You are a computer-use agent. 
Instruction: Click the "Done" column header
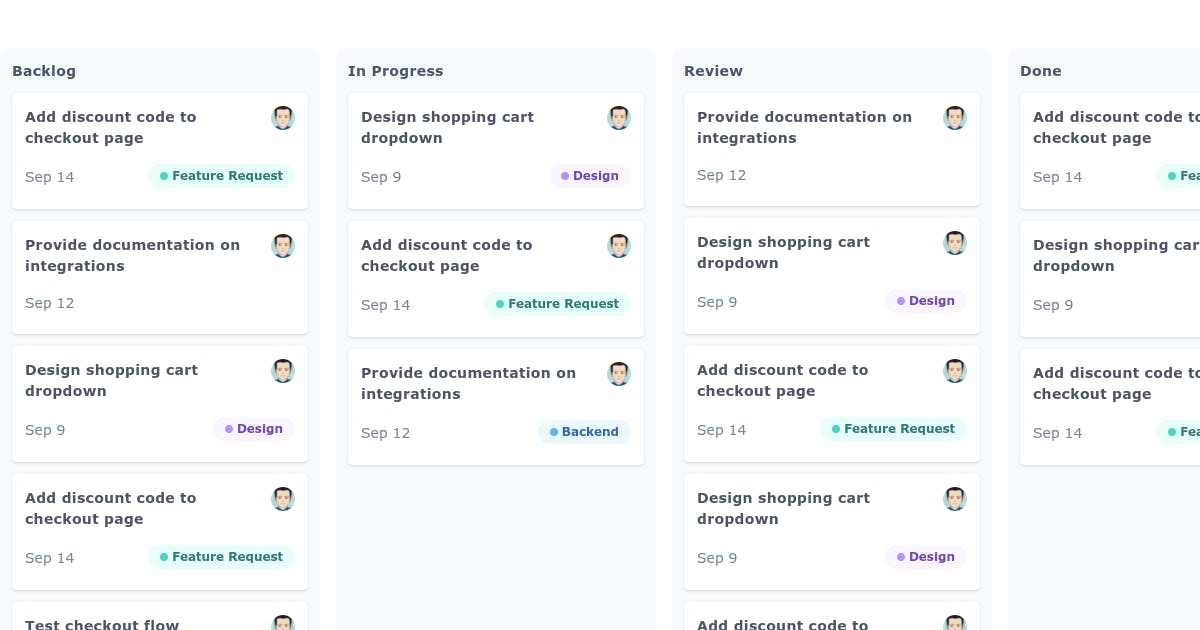1040,71
